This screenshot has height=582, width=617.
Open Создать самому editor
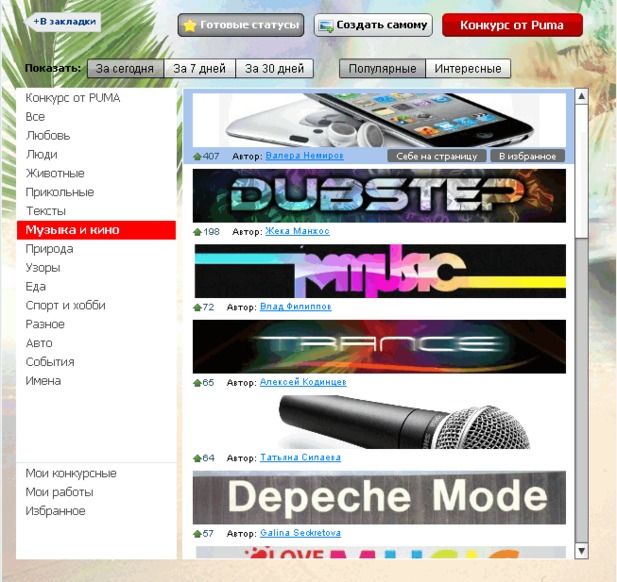click(373, 25)
